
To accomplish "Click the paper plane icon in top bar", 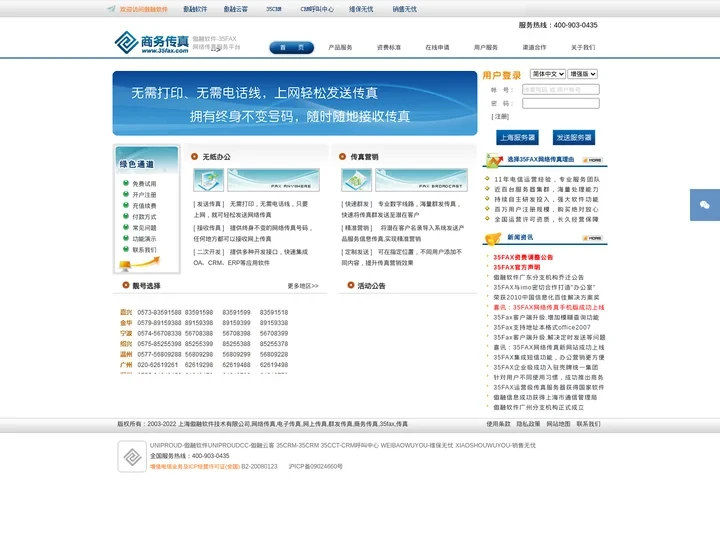I will (x=111, y=9).
